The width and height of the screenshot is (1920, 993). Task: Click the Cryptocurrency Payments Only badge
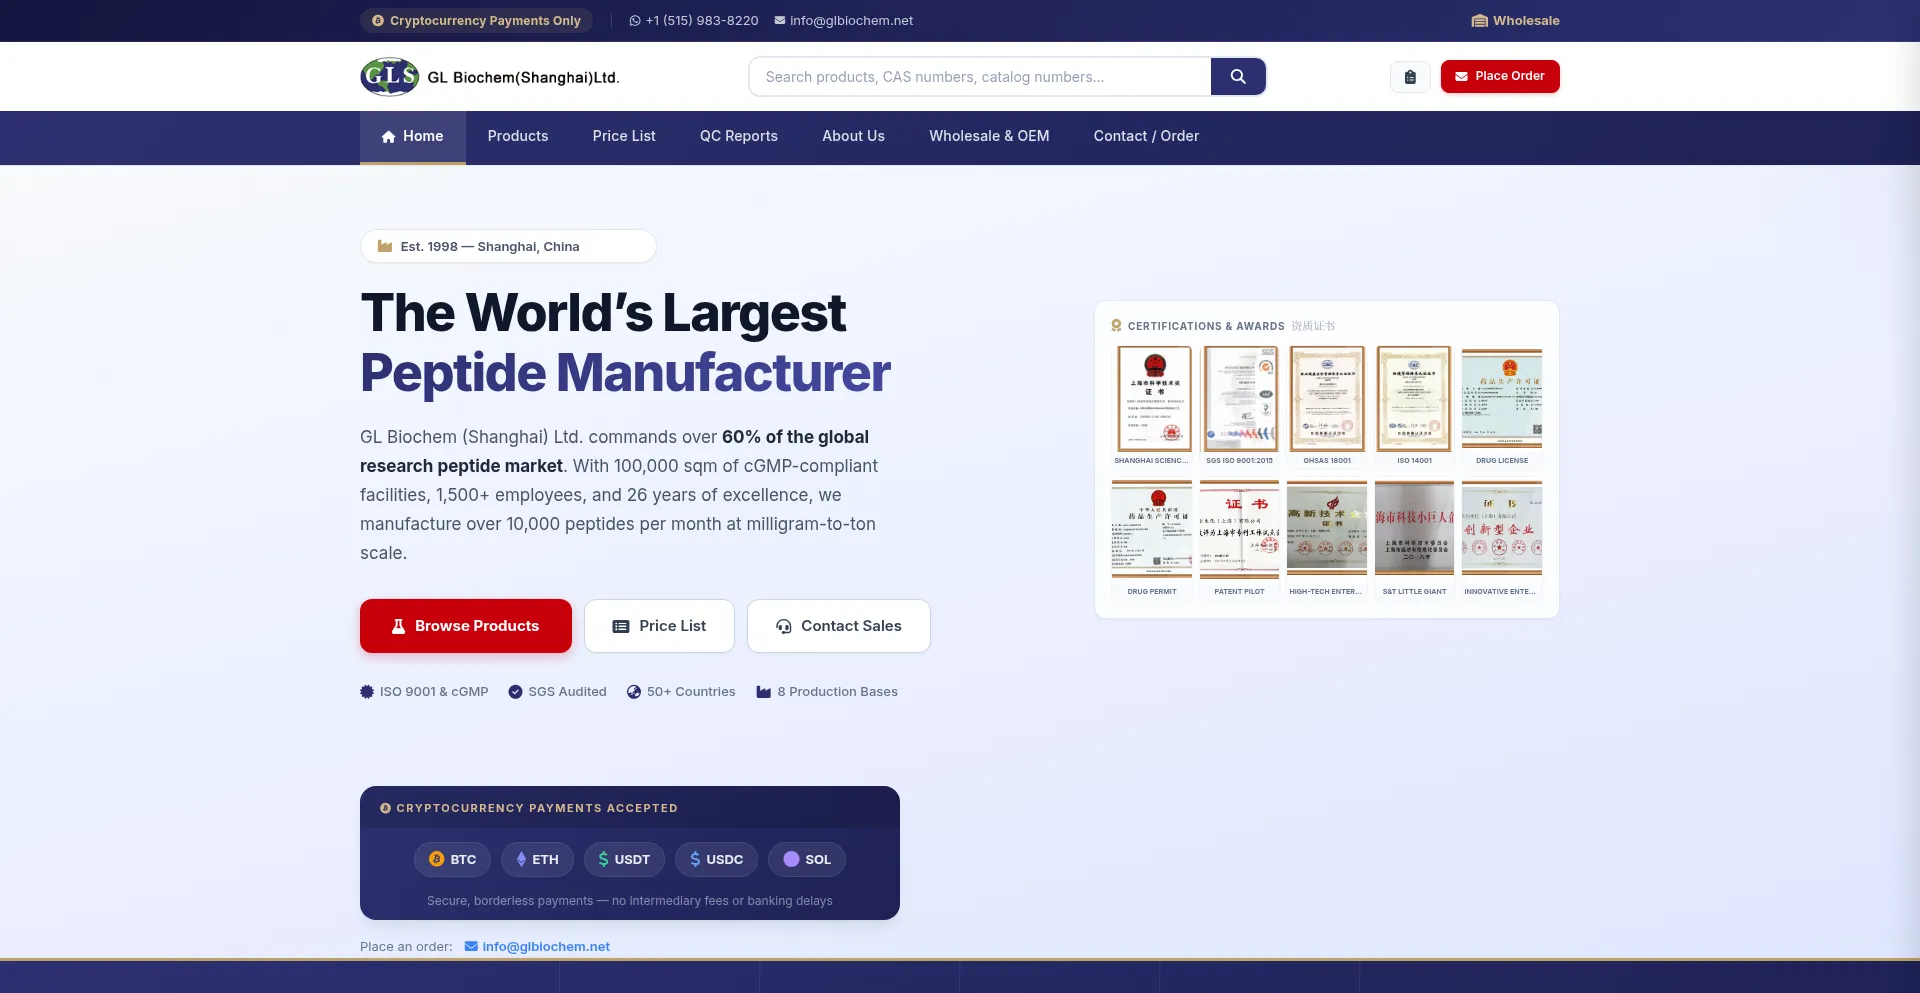coord(476,21)
